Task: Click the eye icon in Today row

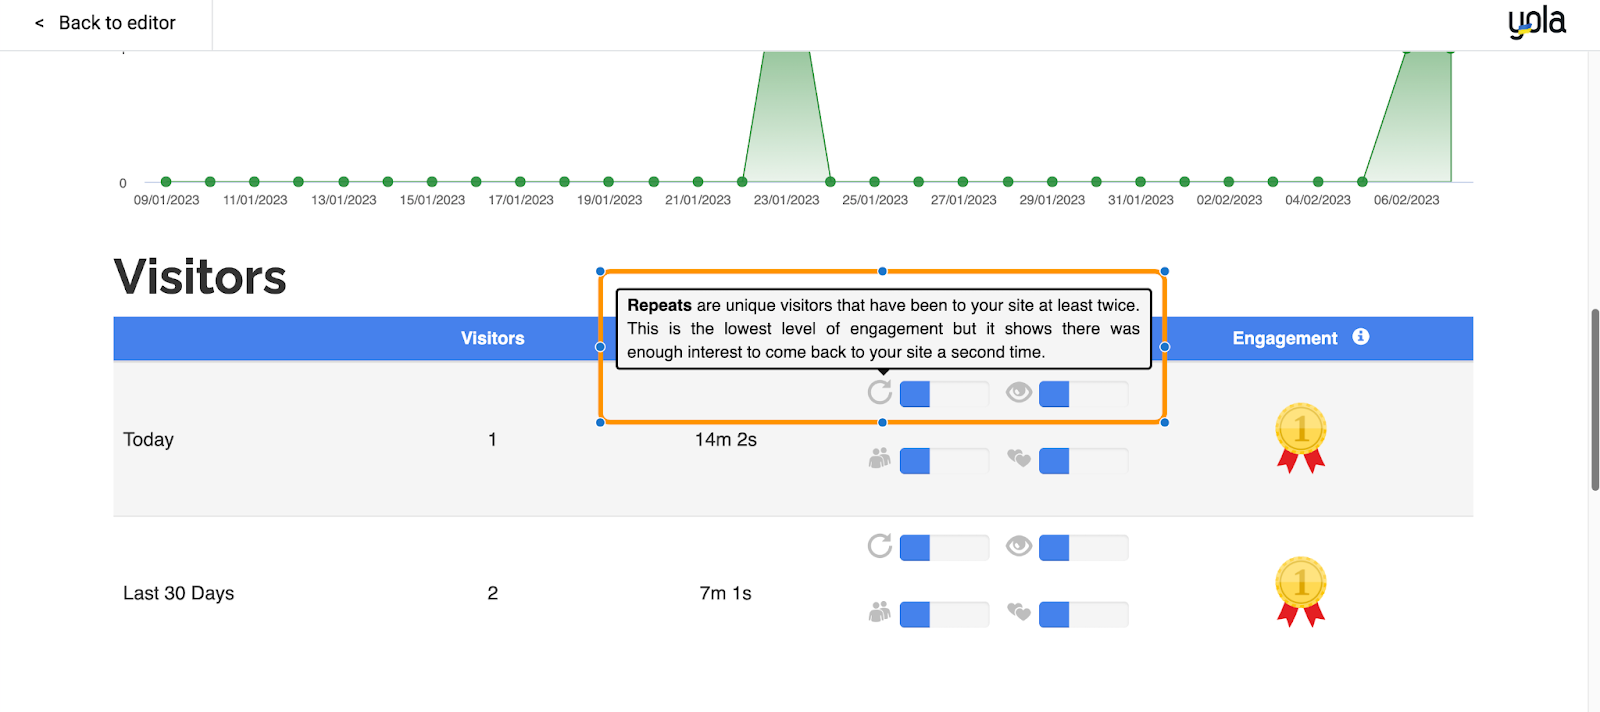Action: click(1019, 392)
